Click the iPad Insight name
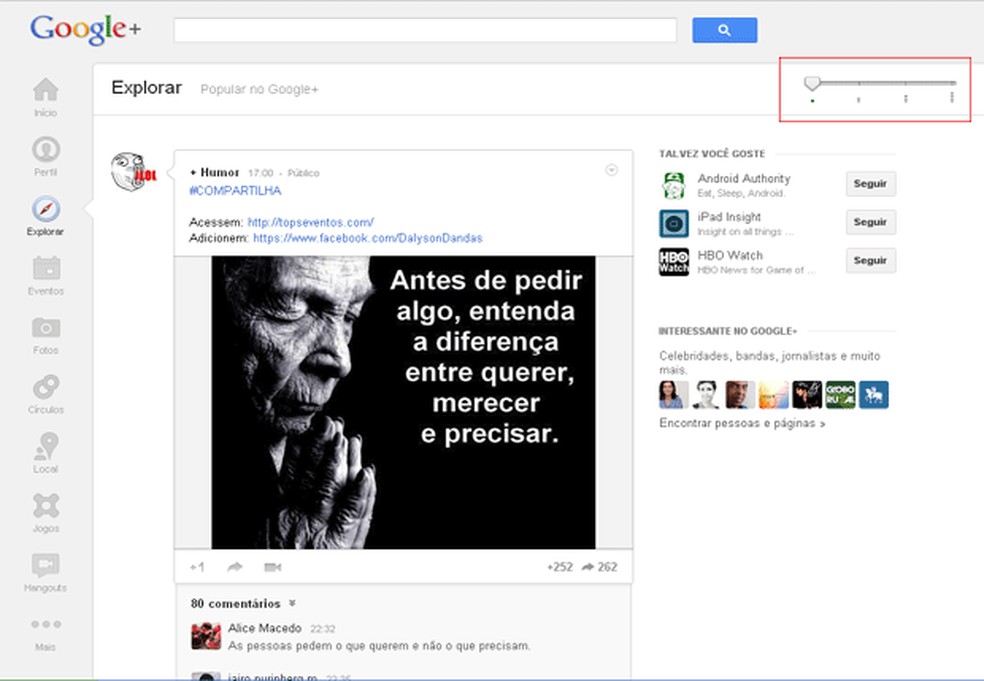 tap(729, 217)
